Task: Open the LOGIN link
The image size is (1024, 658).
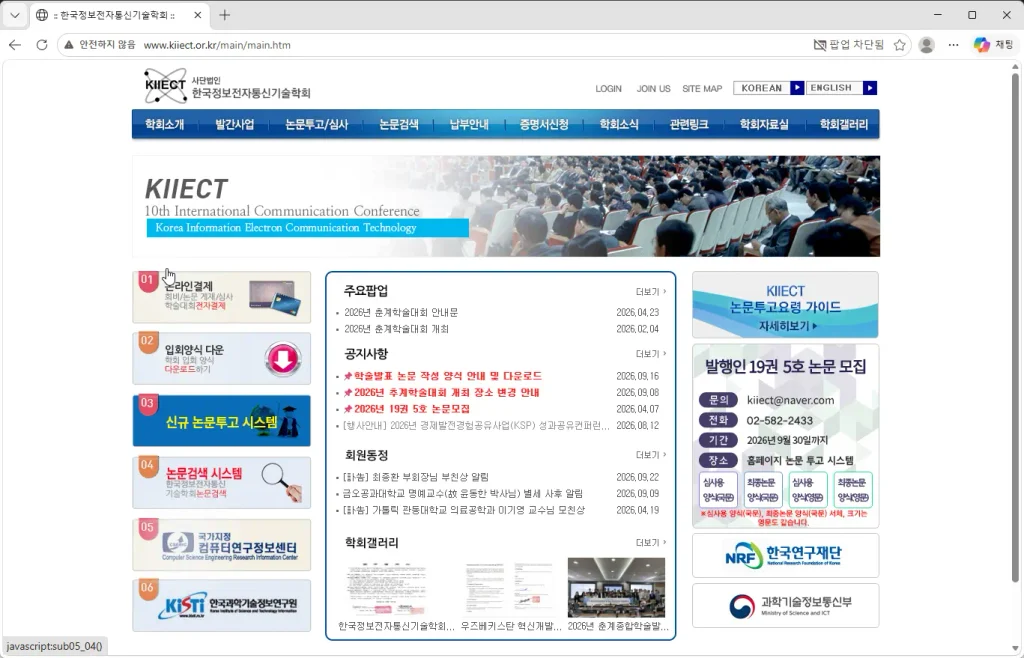Action: click(x=608, y=89)
